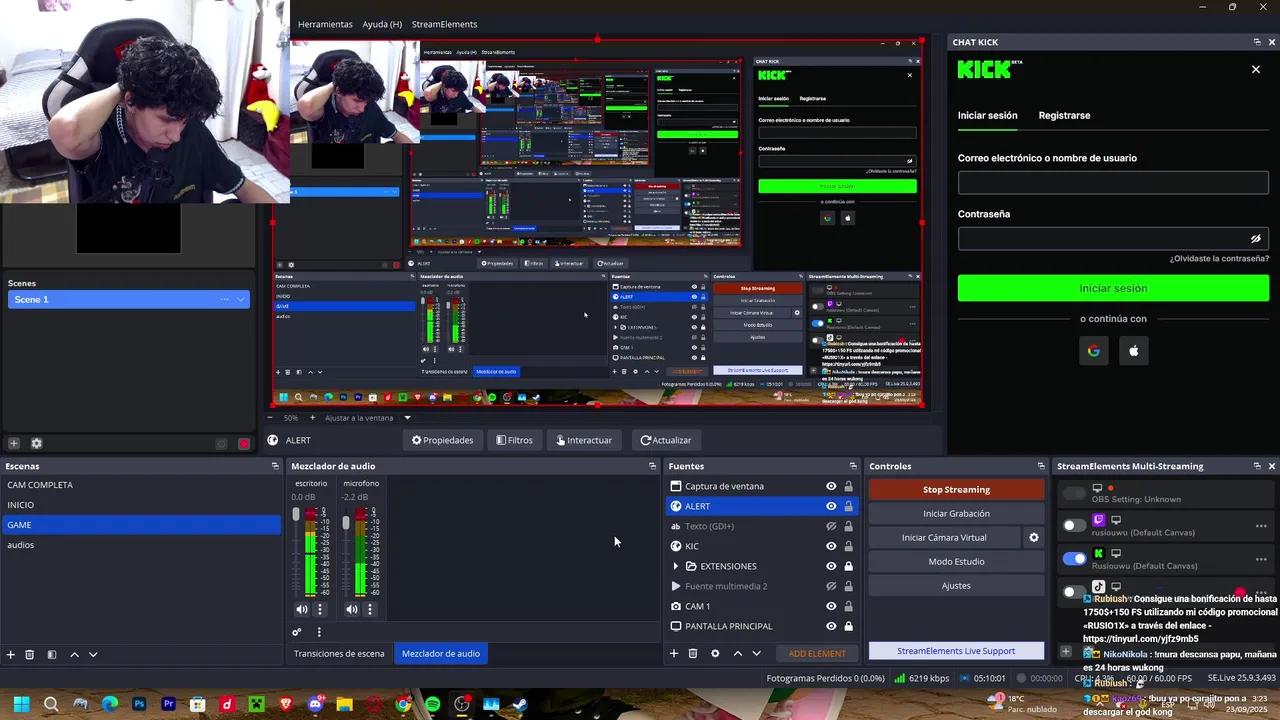Continue with Google in Kick login
The image size is (1280, 720).
coord(1093,351)
